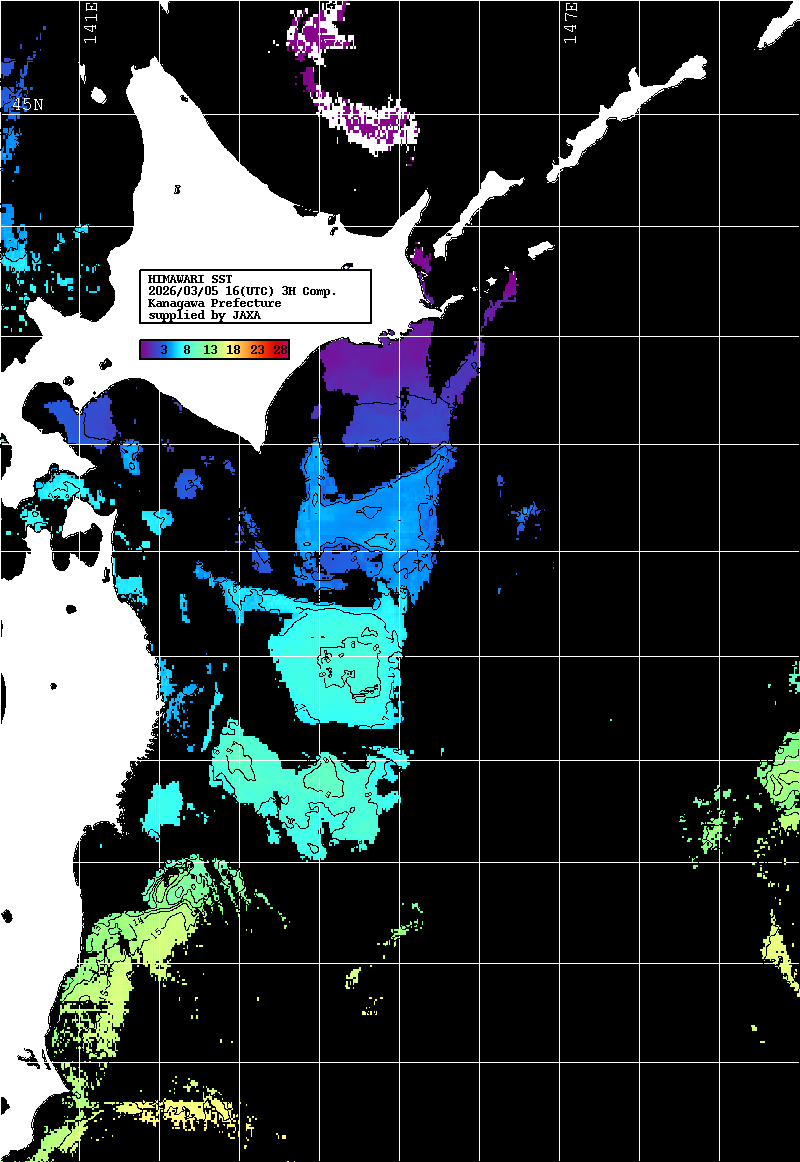
Task: Click the 147E longitude label
Action: 571,22
